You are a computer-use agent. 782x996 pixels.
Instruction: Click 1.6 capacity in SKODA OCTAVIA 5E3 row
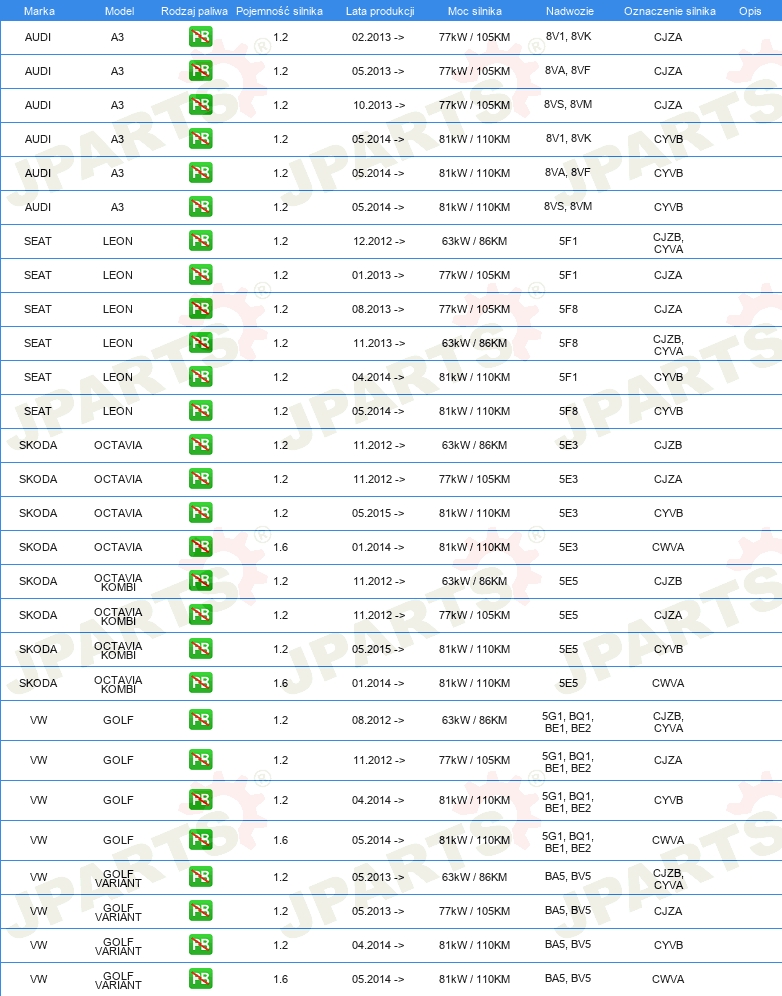(x=280, y=547)
